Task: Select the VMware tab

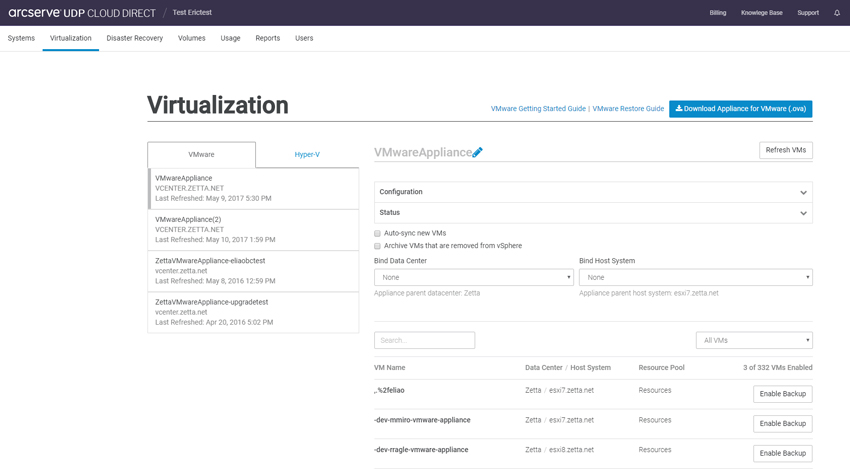Action: pyautogui.click(x=201, y=155)
